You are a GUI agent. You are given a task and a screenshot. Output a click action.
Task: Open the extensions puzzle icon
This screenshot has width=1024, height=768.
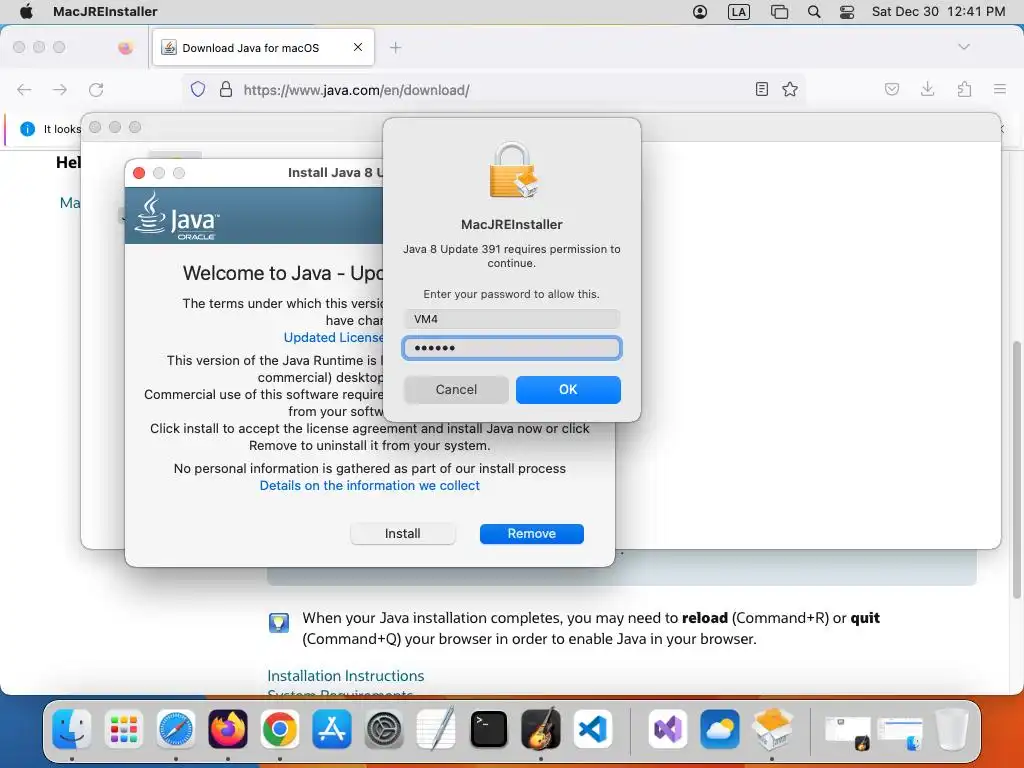tap(964, 89)
